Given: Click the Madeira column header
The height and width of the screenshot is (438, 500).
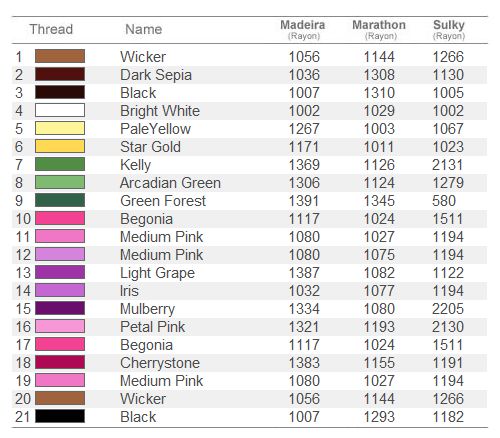Looking at the screenshot, I should tap(303, 30).
